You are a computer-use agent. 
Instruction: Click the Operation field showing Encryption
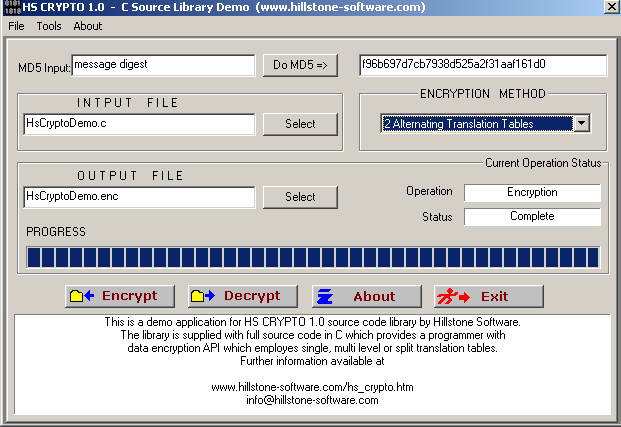pyautogui.click(x=532, y=193)
